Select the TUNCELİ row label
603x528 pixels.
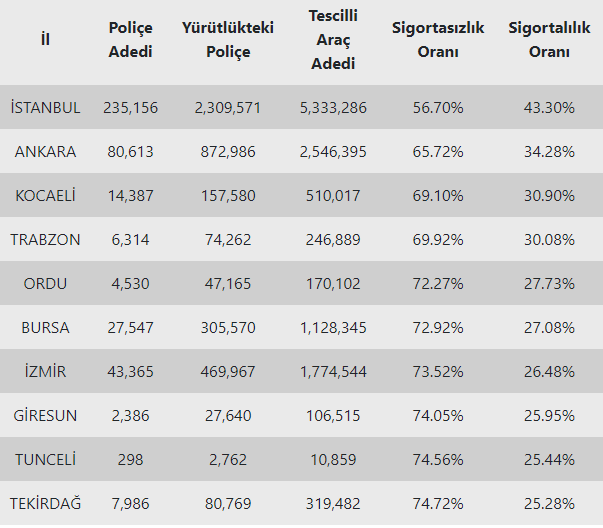click(46, 459)
